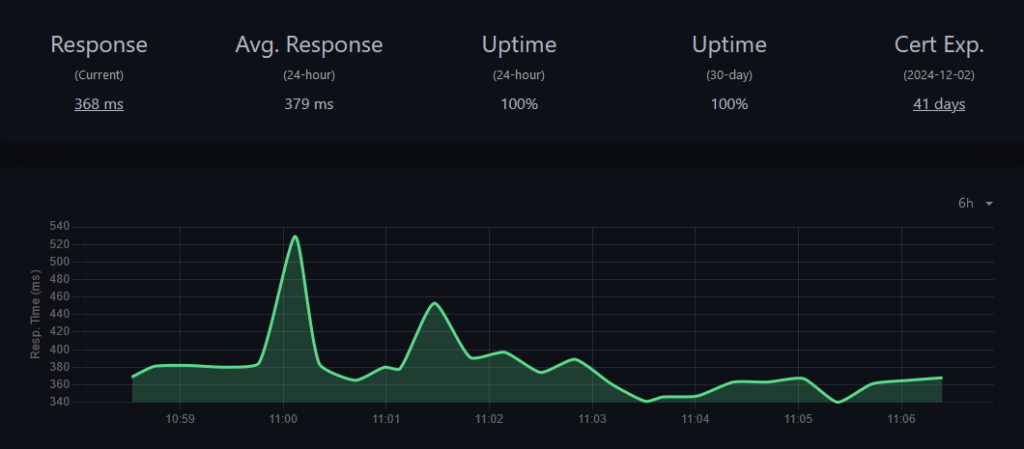Viewport: 1024px width, 449px height.
Task: Select the 379 ms average response value
Action: [x=309, y=104]
